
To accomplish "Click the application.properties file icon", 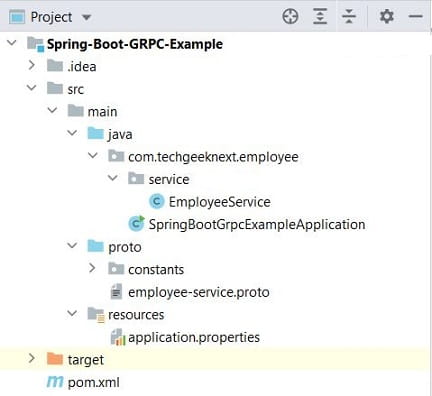I will point(118,337).
